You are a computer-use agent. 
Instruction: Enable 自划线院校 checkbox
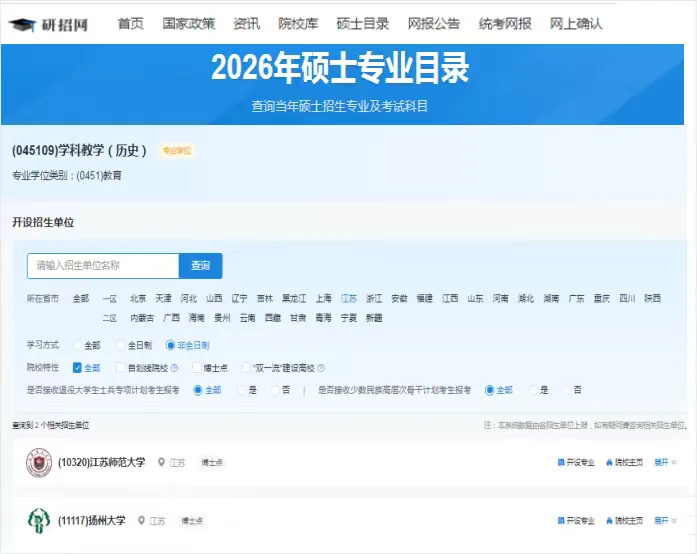click(120, 368)
